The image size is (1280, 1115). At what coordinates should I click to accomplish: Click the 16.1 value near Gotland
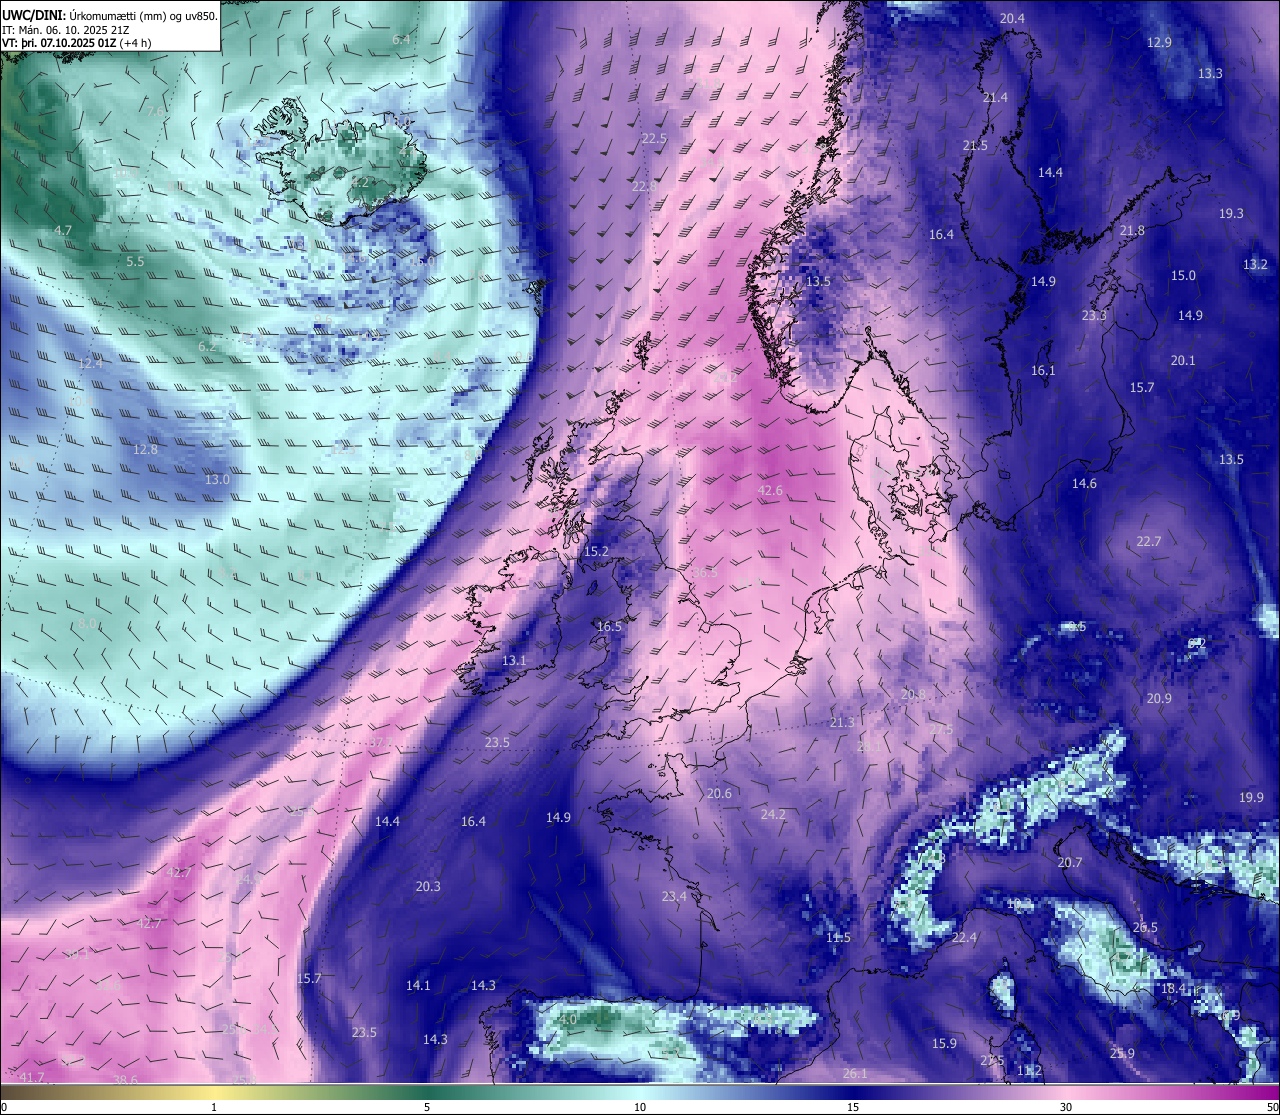[1043, 370]
